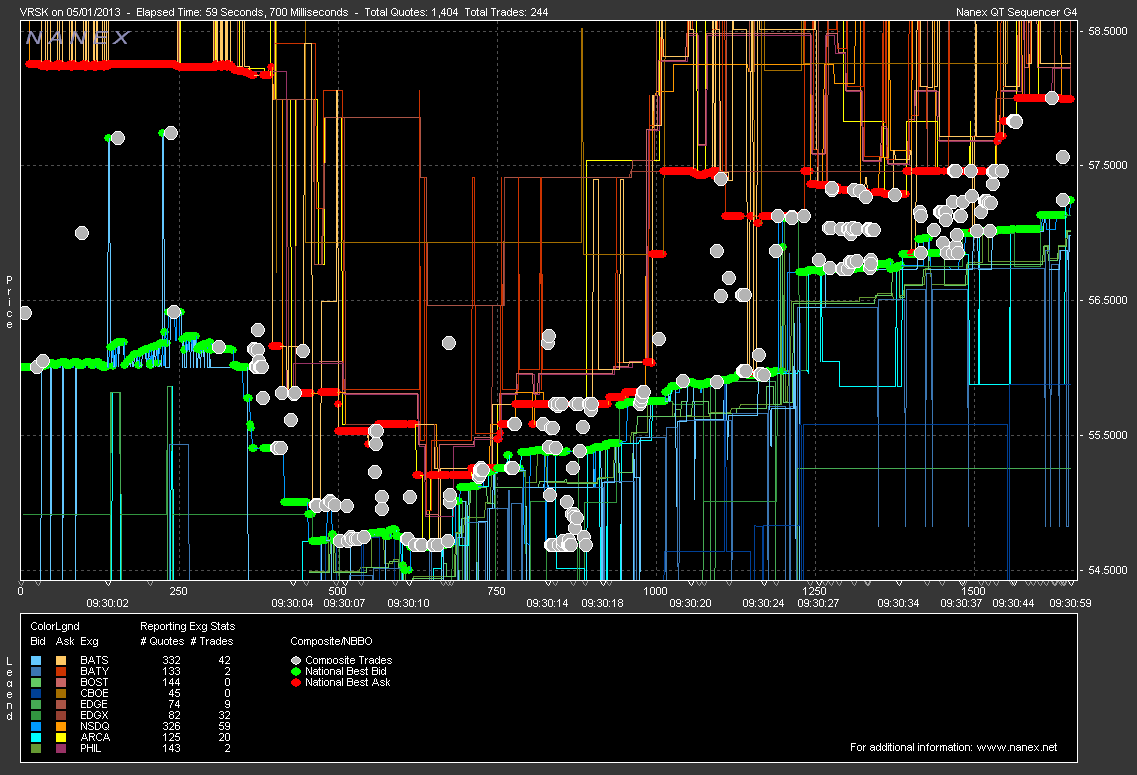Select the 55.5000 price axis label

pos(1108,435)
